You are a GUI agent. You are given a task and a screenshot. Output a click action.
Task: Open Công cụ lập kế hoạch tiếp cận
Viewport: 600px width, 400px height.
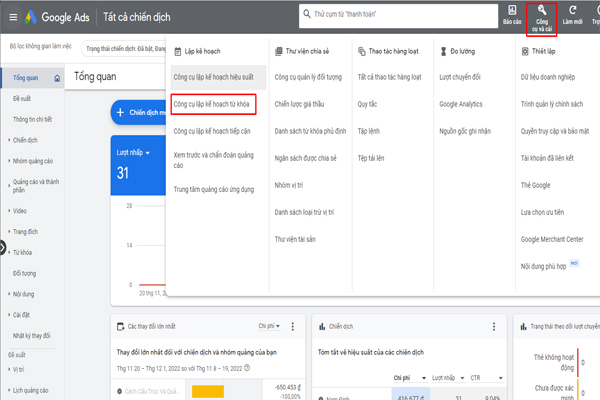212,131
